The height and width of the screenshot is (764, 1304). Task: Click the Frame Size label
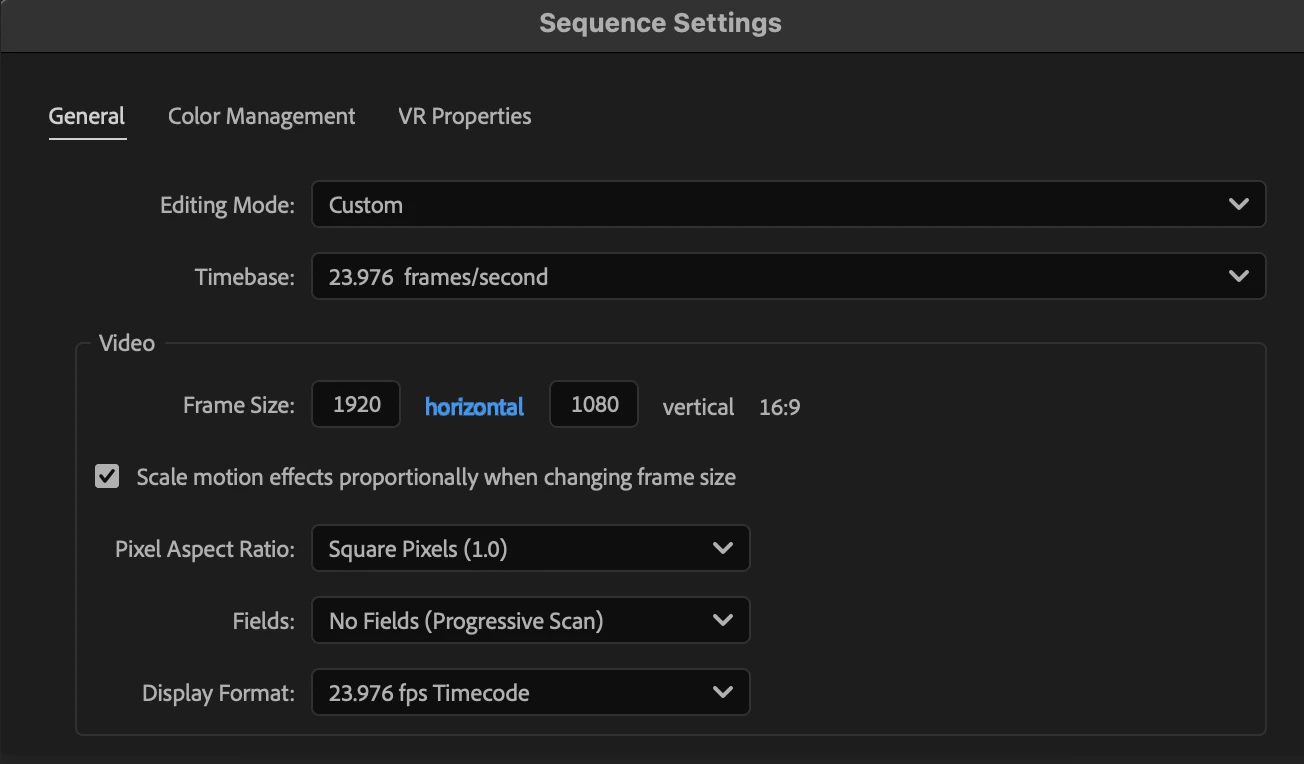[x=238, y=405]
